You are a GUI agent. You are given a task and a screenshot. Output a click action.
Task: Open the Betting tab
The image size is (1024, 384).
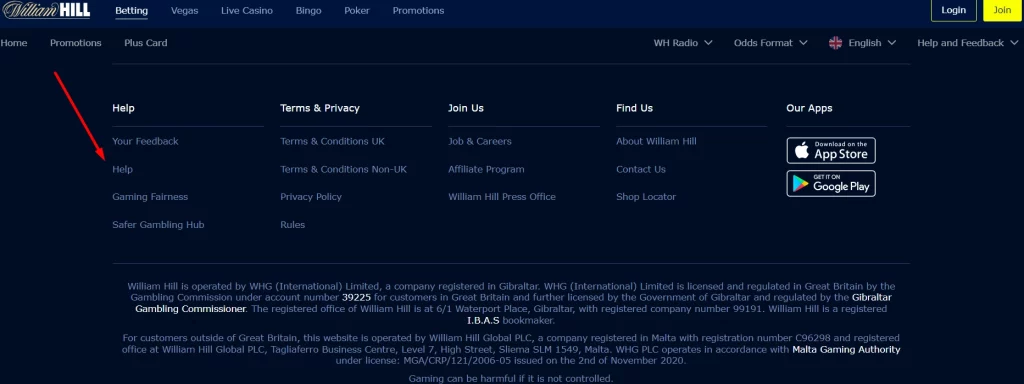click(131, 10)
